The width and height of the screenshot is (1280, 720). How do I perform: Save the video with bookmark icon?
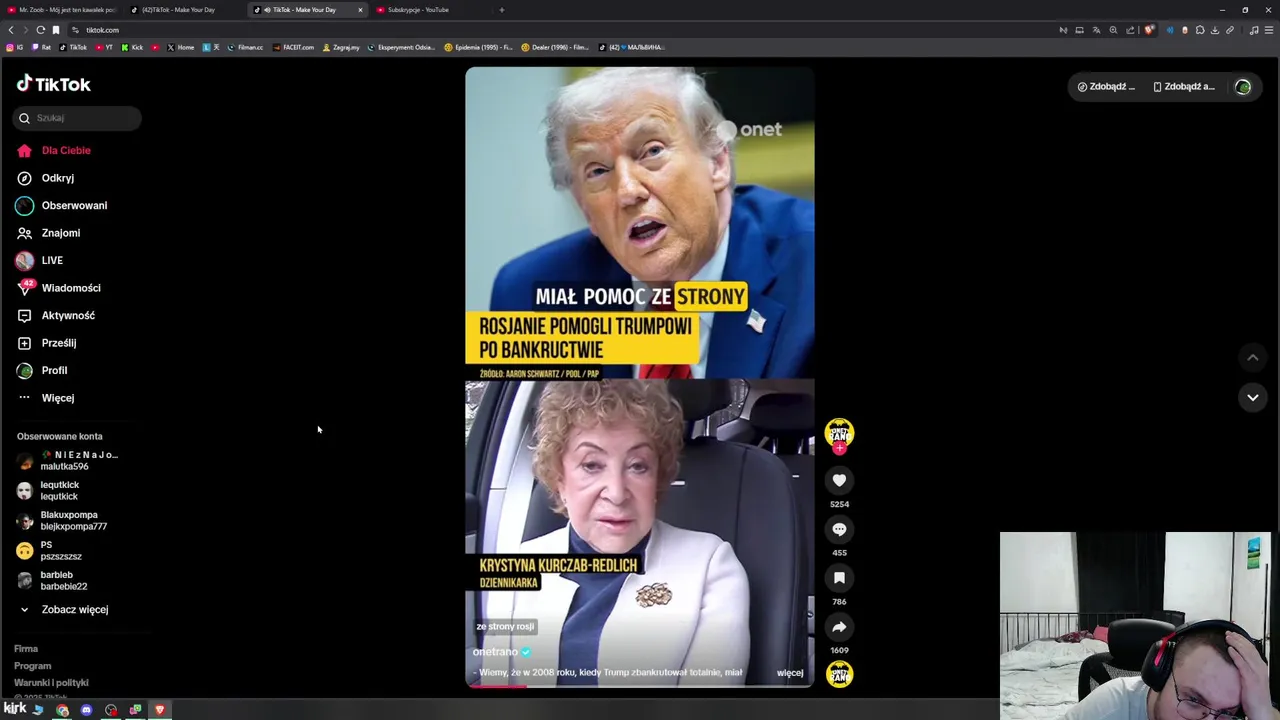point(839,578)
